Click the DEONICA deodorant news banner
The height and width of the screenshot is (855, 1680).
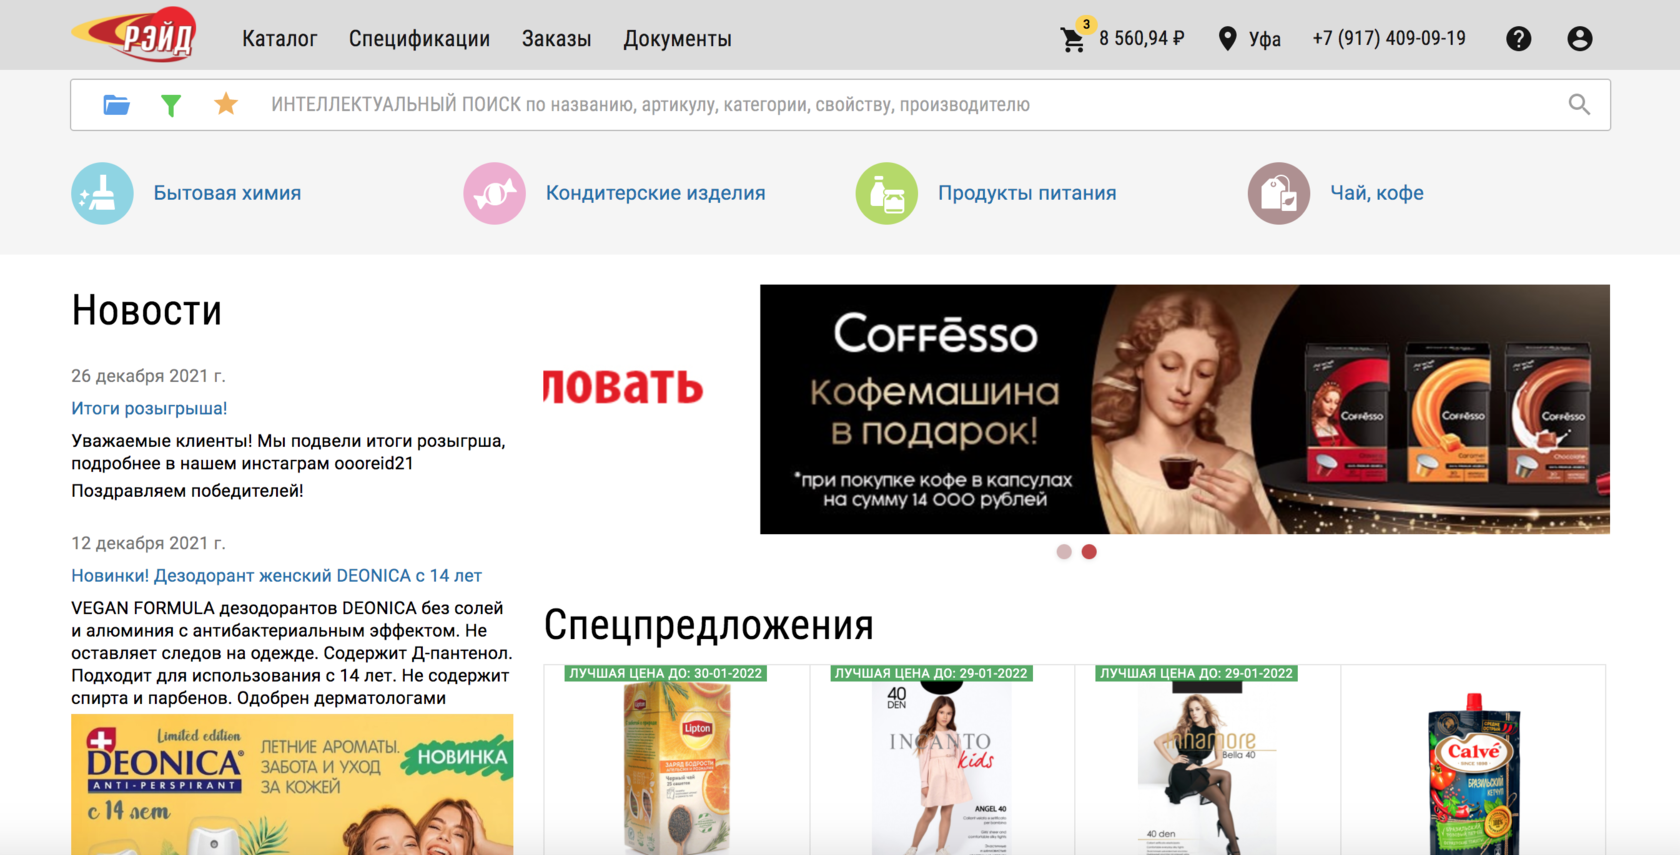(292, 784)
